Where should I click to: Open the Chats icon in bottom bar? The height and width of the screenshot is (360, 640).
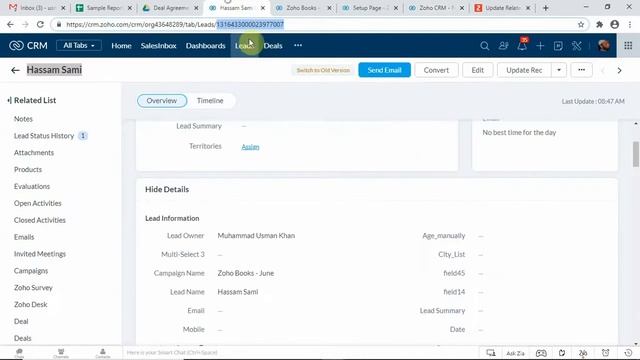(x=19, y=353)
